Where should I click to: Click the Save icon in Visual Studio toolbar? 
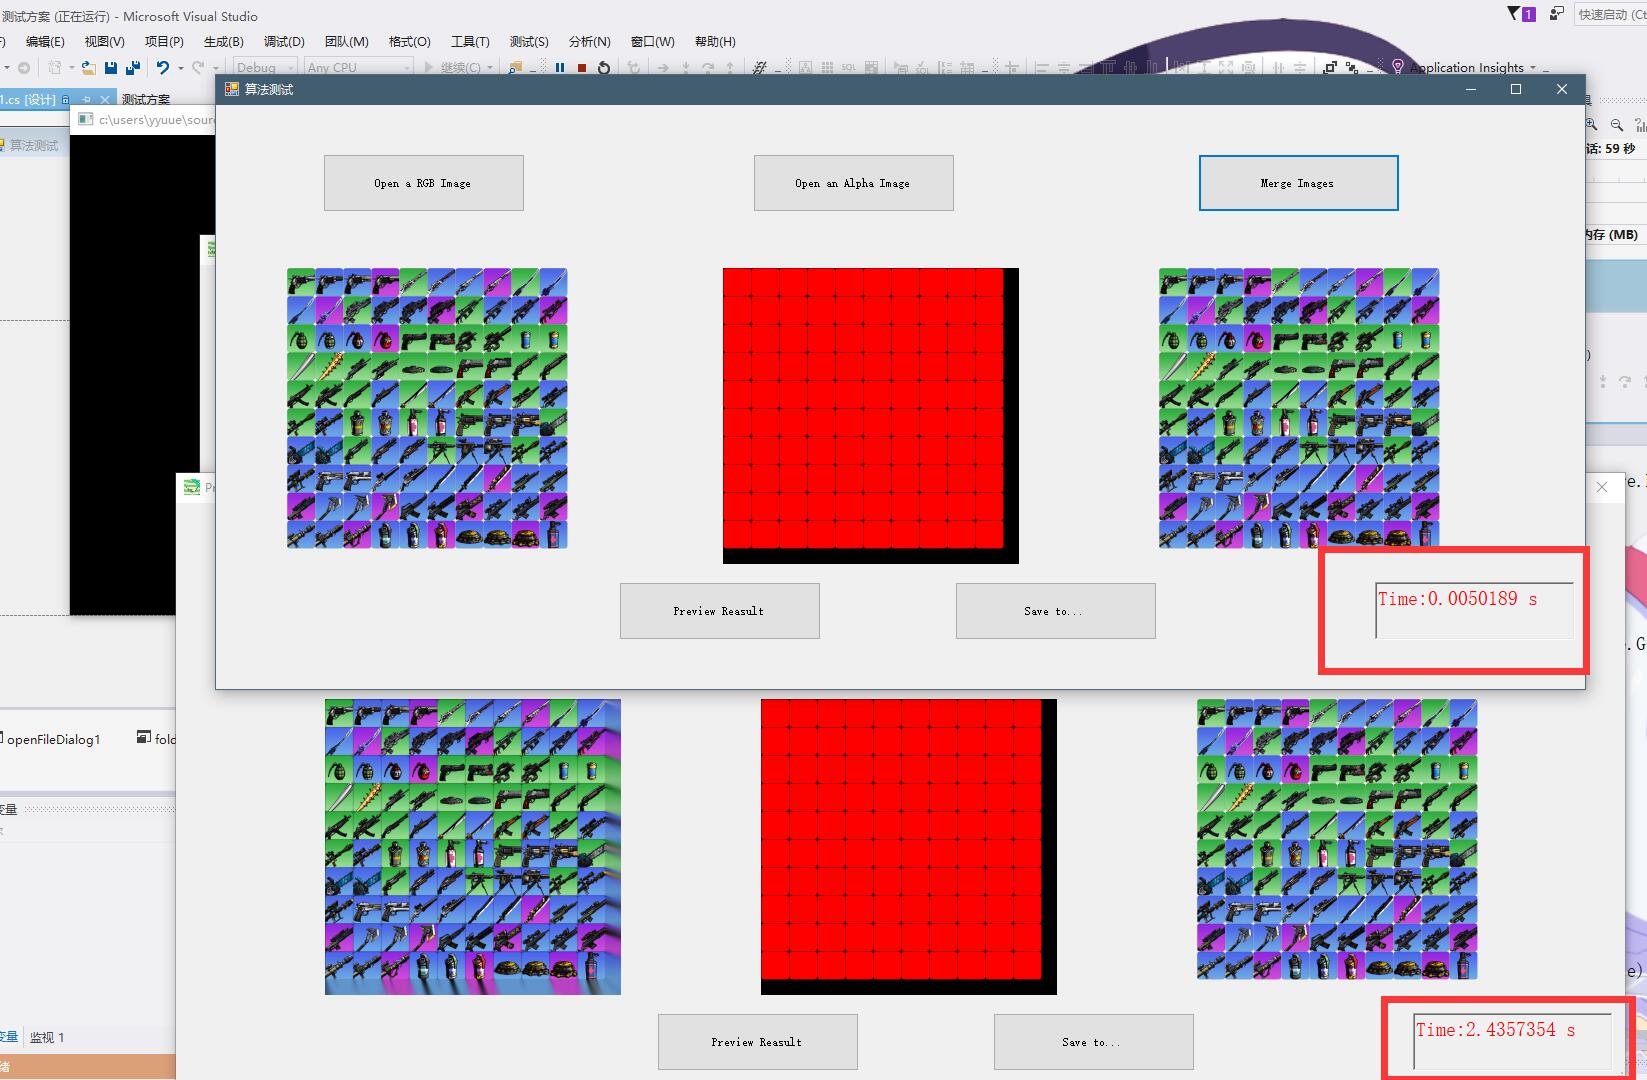pos(111,67)
